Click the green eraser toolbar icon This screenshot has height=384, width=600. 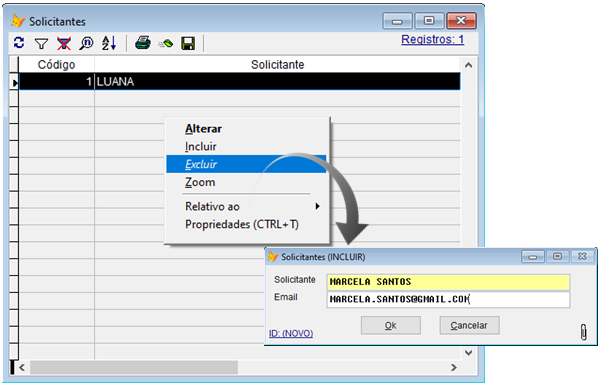(x=166, y=44)
